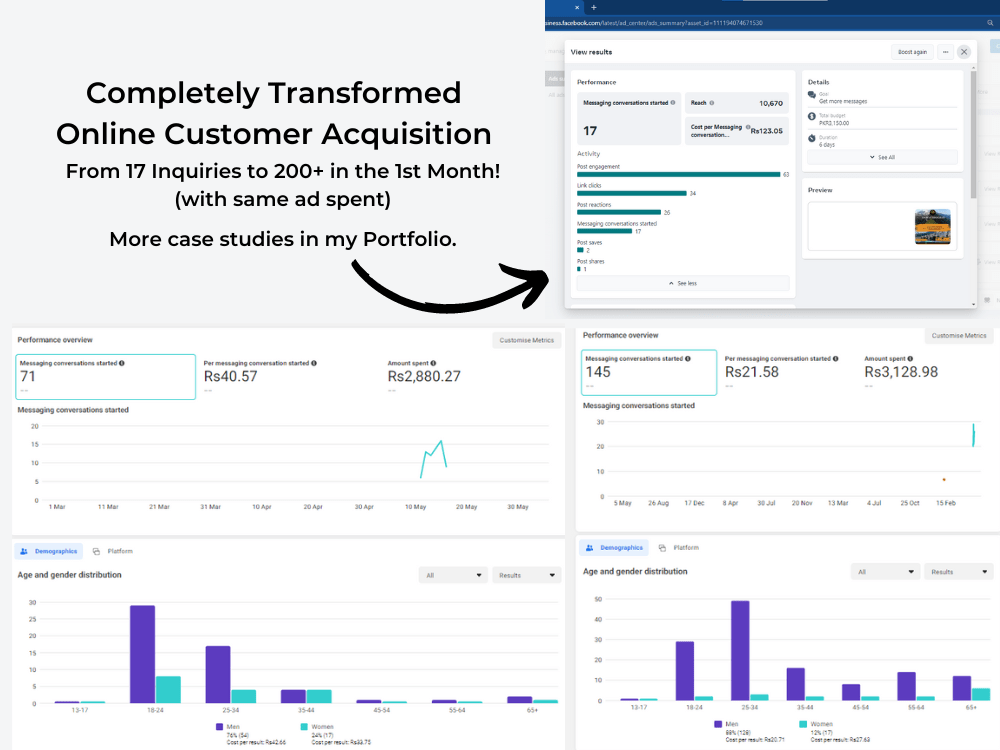Open the All dropdown in the left panel

pos(453,575)
